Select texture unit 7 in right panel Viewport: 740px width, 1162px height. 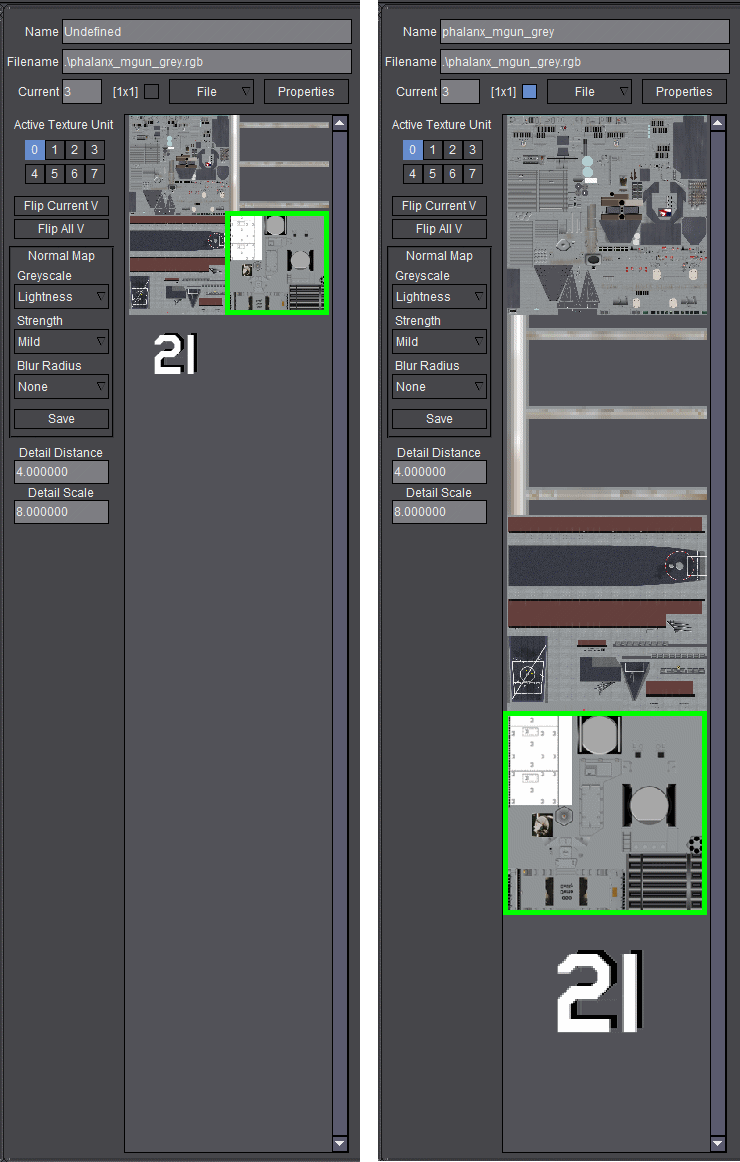pos(473,173)
